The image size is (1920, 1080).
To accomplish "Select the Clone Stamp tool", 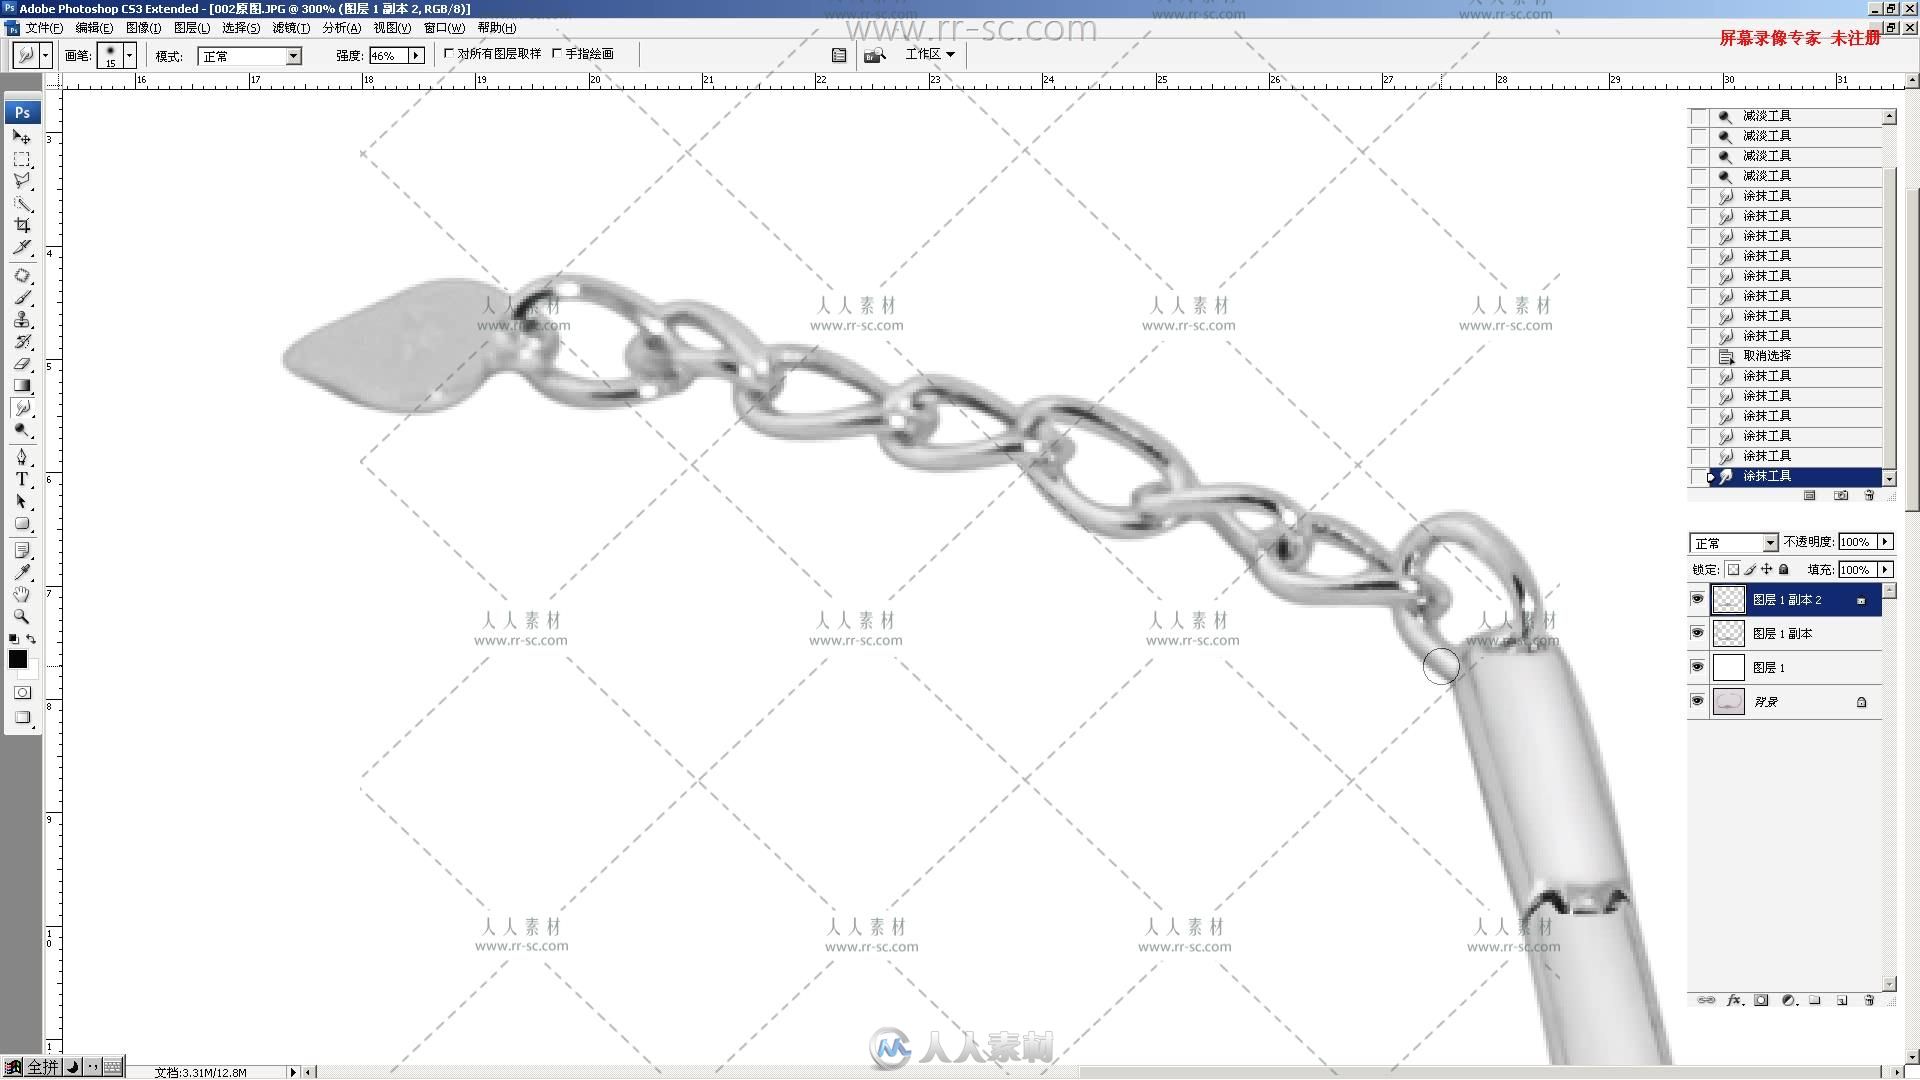I will (22, 320).
